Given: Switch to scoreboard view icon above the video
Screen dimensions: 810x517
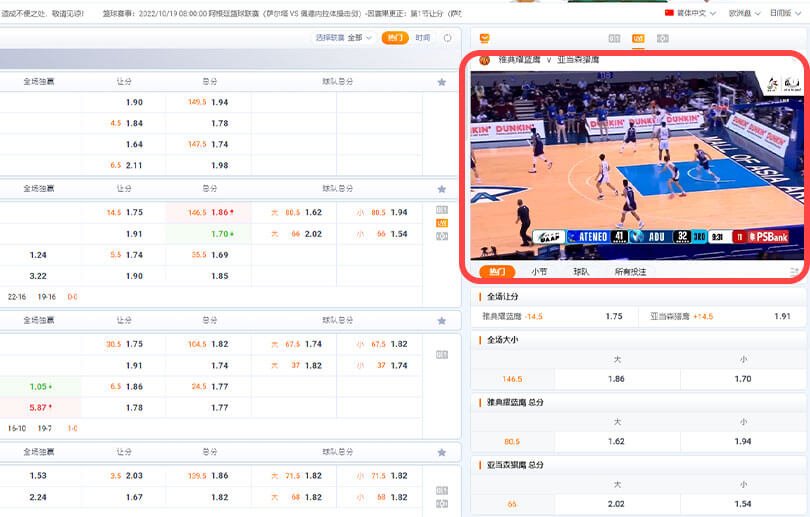Looking at the screenshot, I should click(x=614, y=38).
